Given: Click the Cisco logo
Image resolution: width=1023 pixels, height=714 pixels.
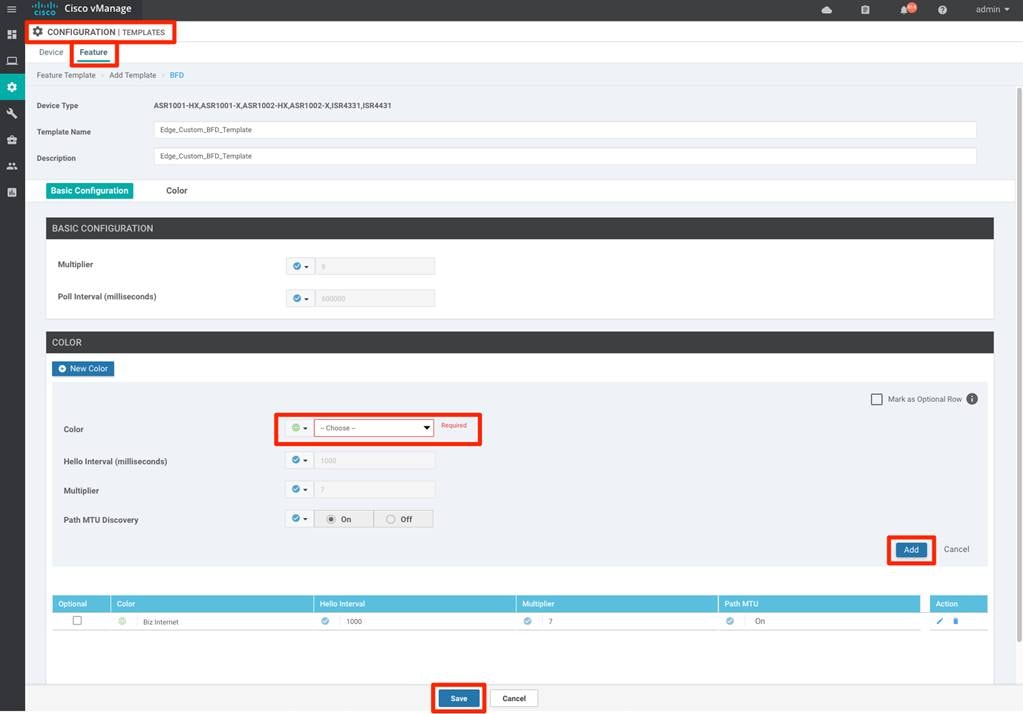Looking at the screenshot, I should tap(44, 8).
